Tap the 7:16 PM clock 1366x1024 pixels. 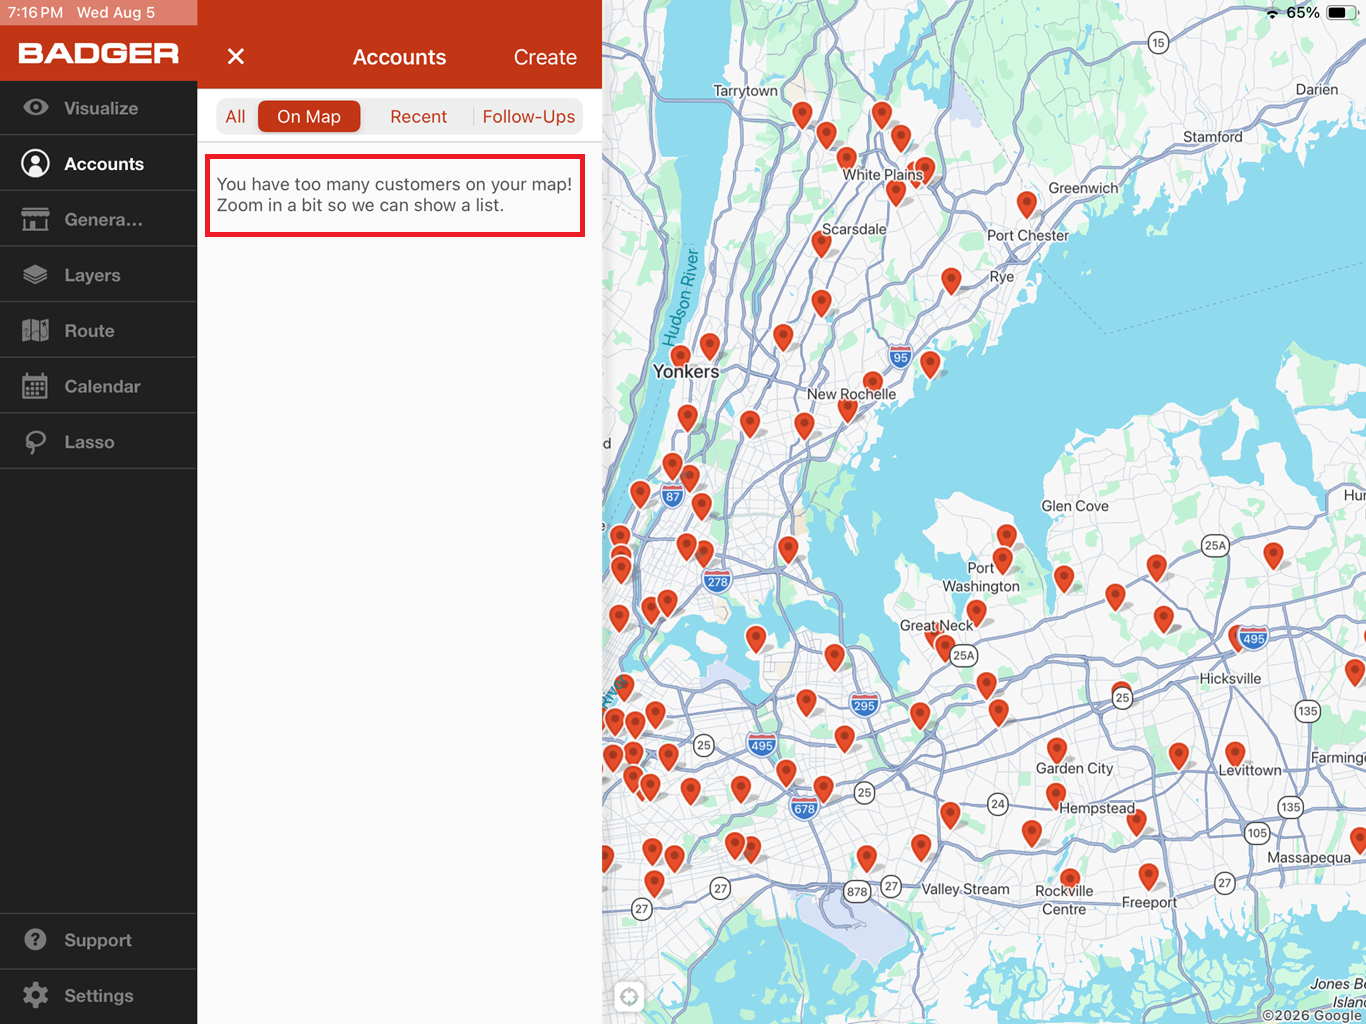coord(36,13)
